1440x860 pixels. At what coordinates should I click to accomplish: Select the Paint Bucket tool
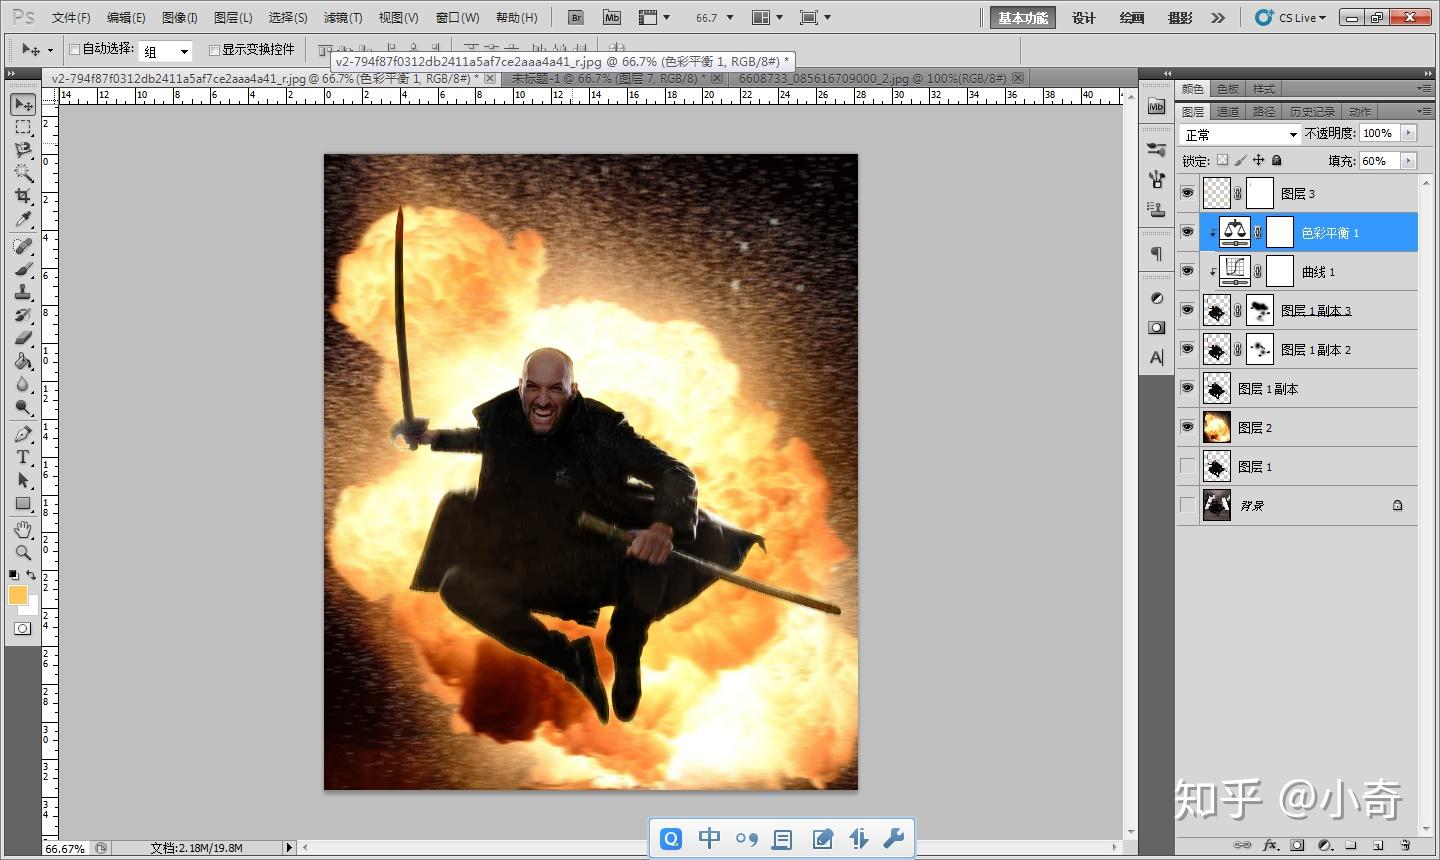23,361
